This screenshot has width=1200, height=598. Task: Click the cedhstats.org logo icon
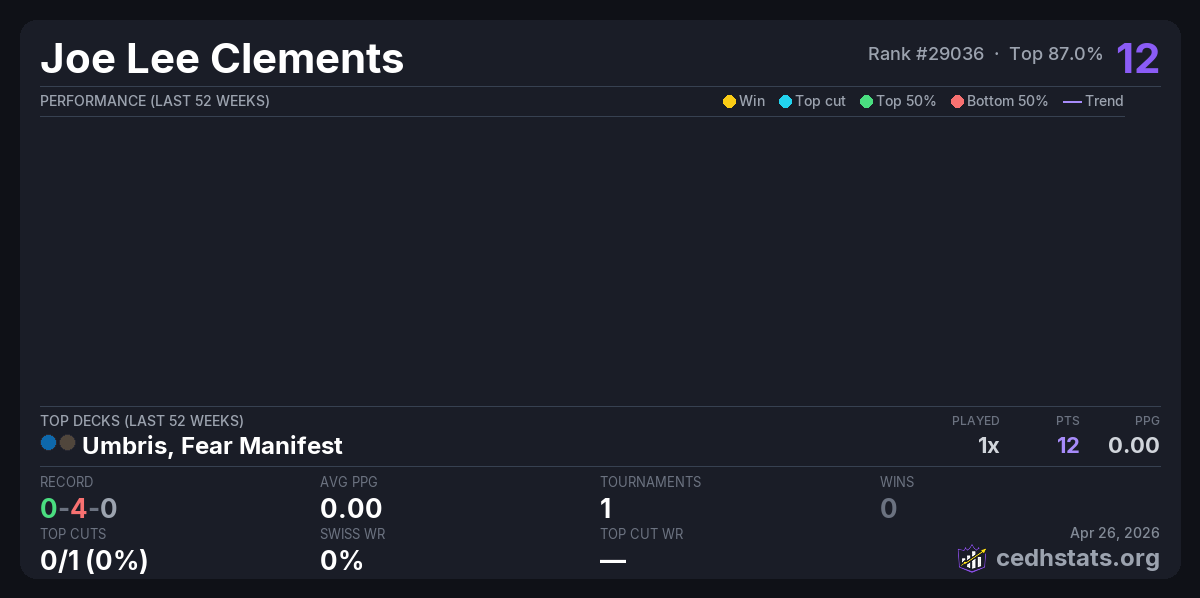tap(971, 558)
